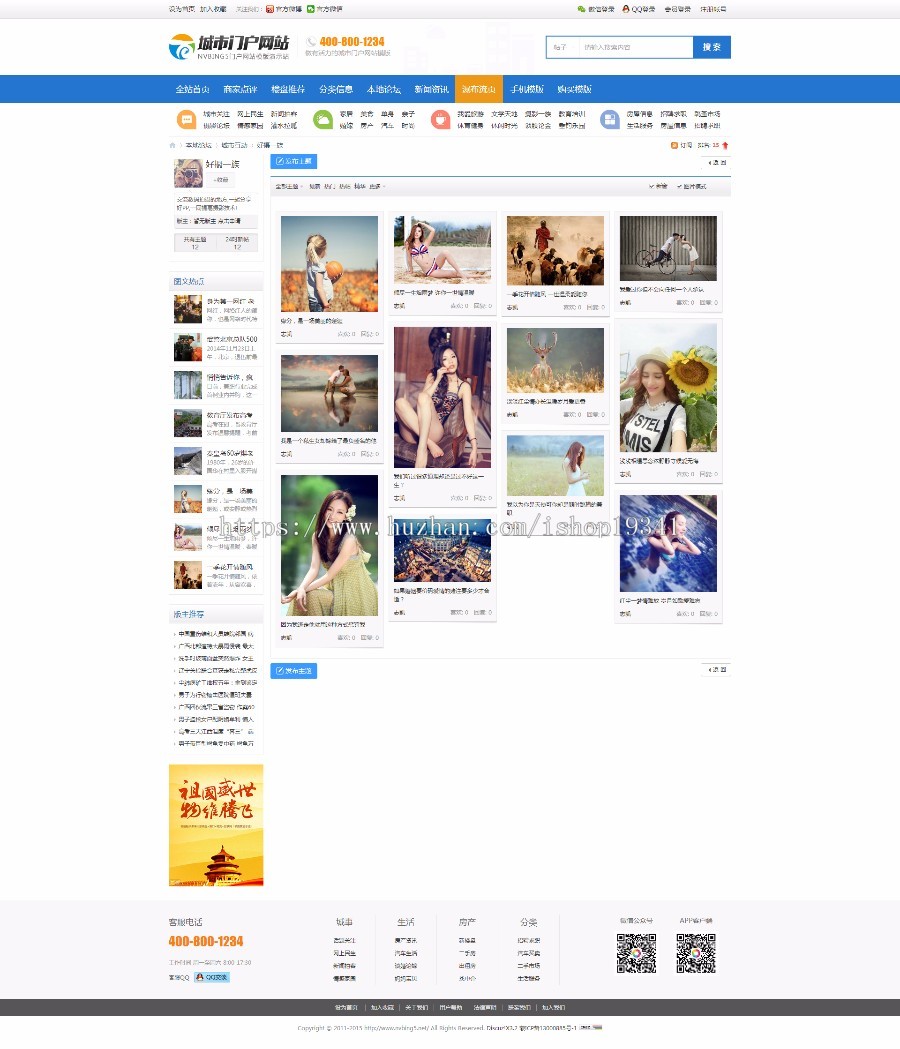Click the phone icon beside 400-800-1234 in header
Image resolution: width=900 pixels, height=1049 pixels.
pos(311,41)
